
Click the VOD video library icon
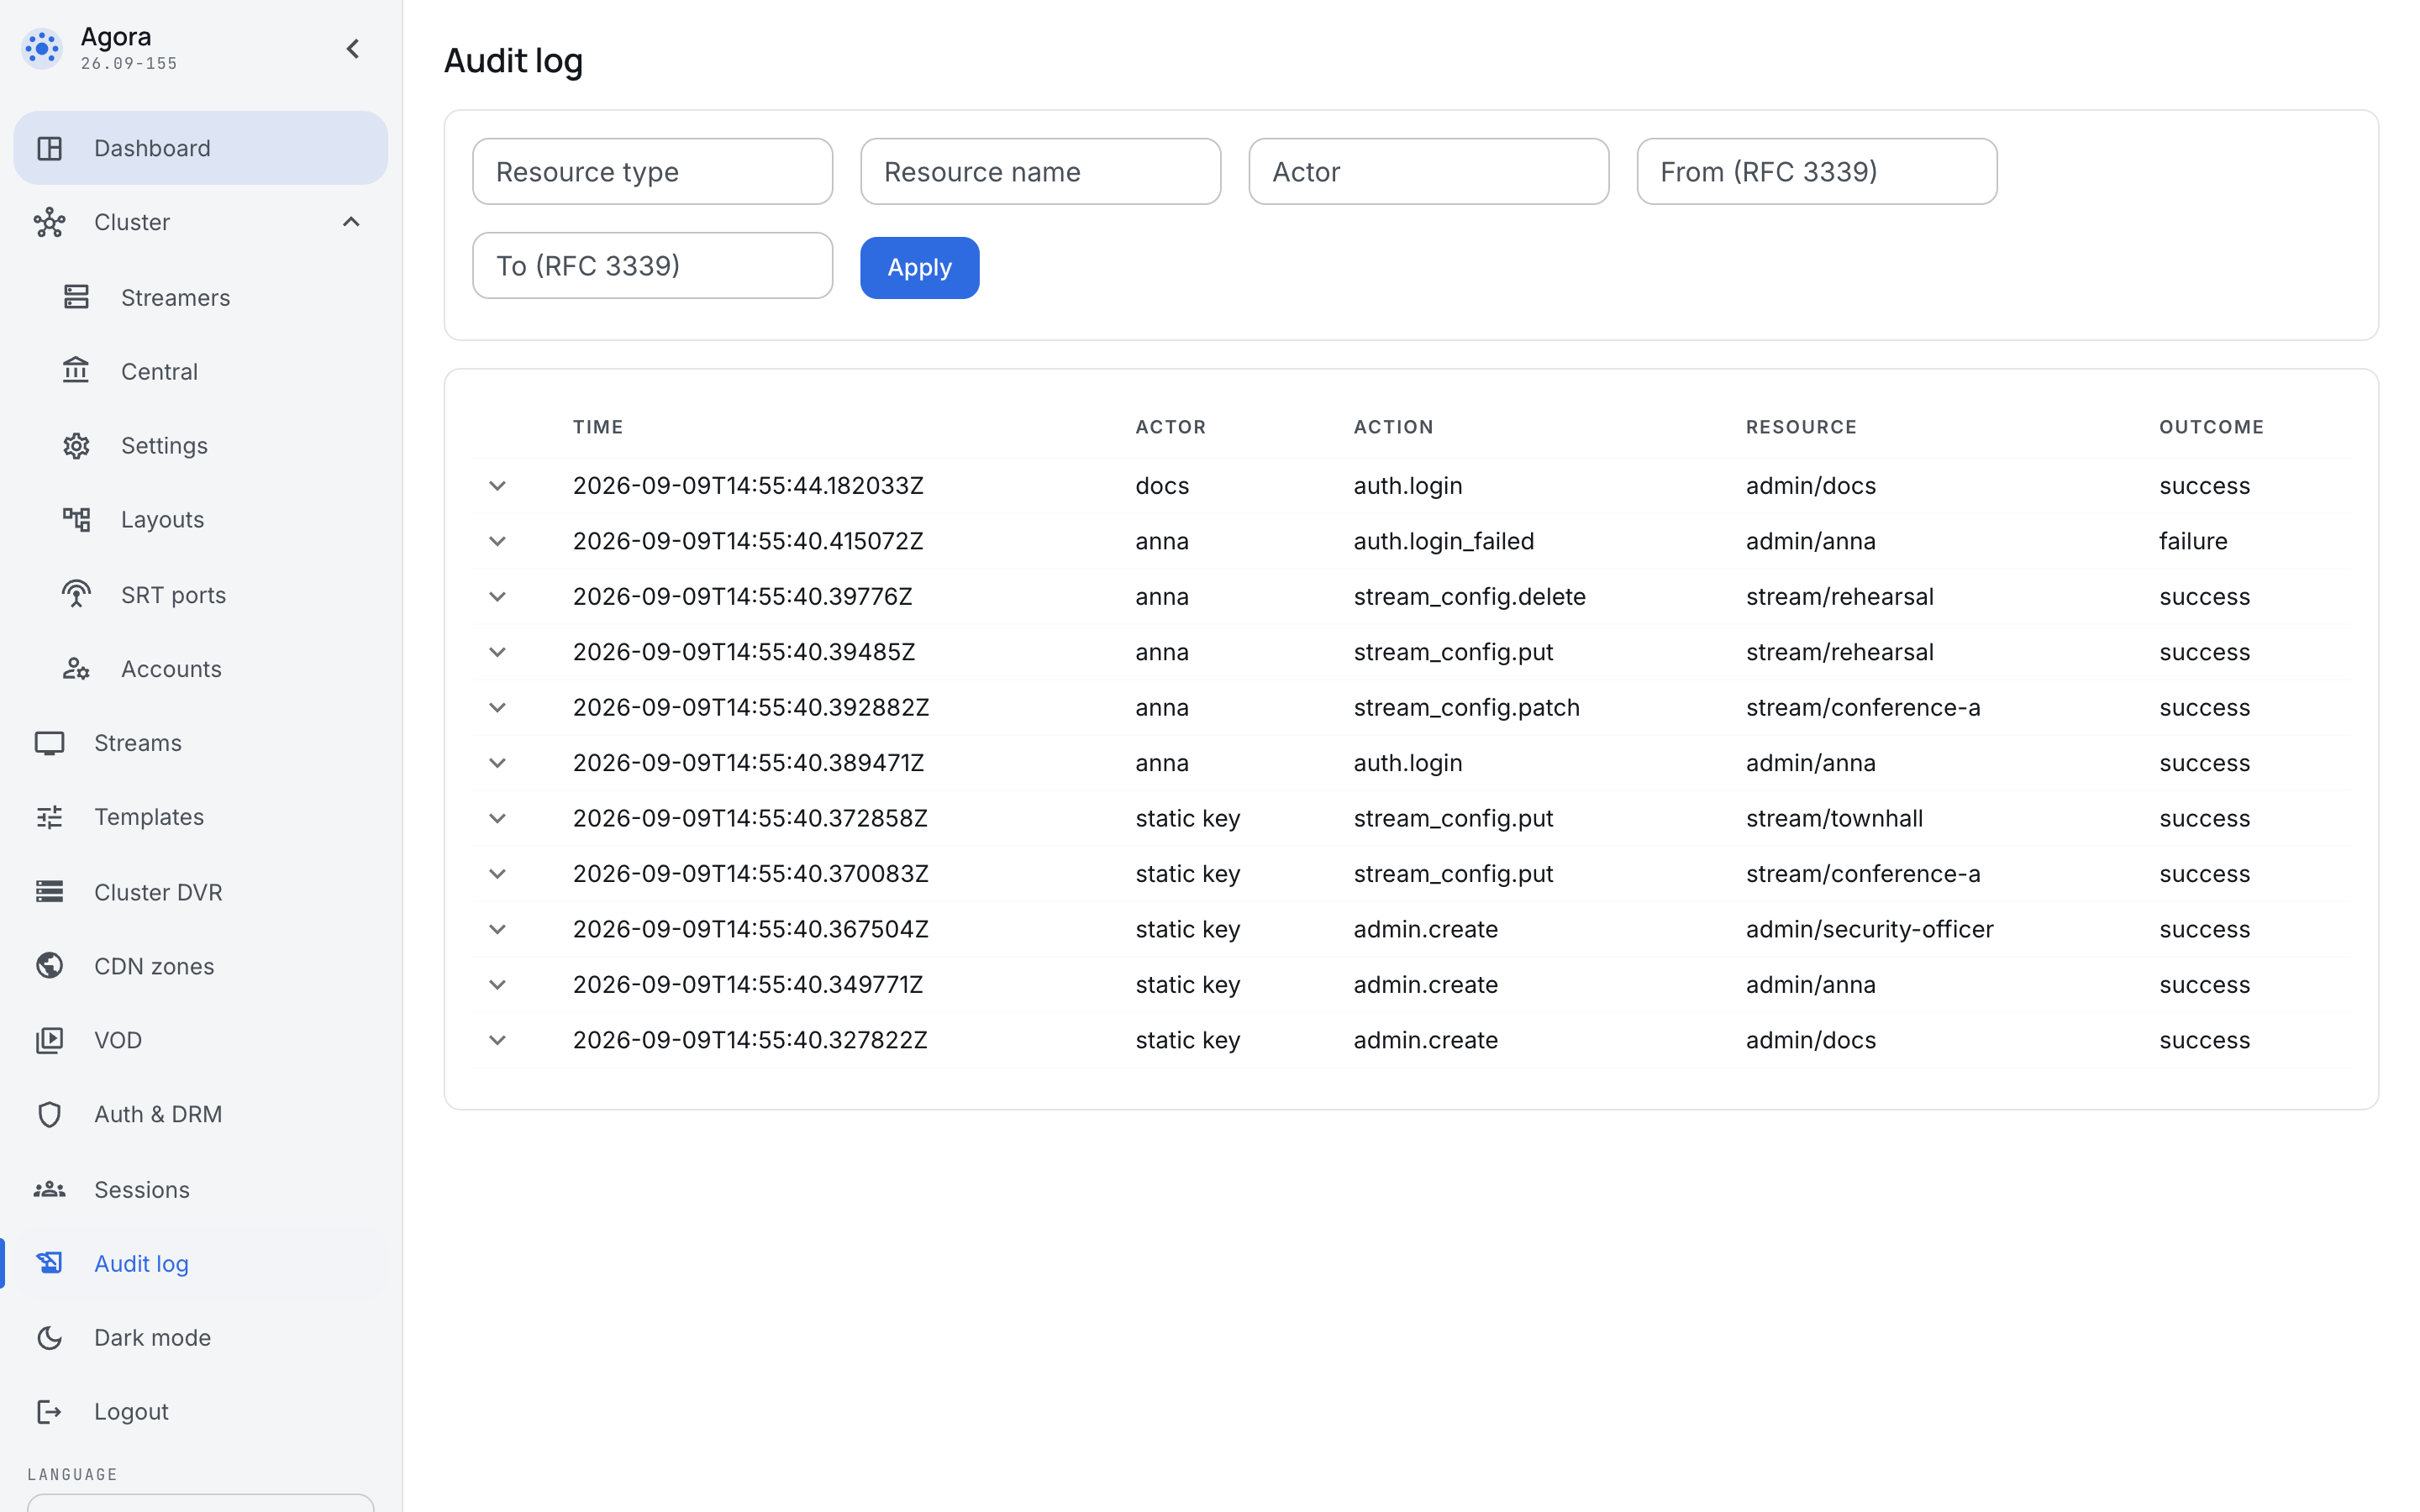[50, 1040]
